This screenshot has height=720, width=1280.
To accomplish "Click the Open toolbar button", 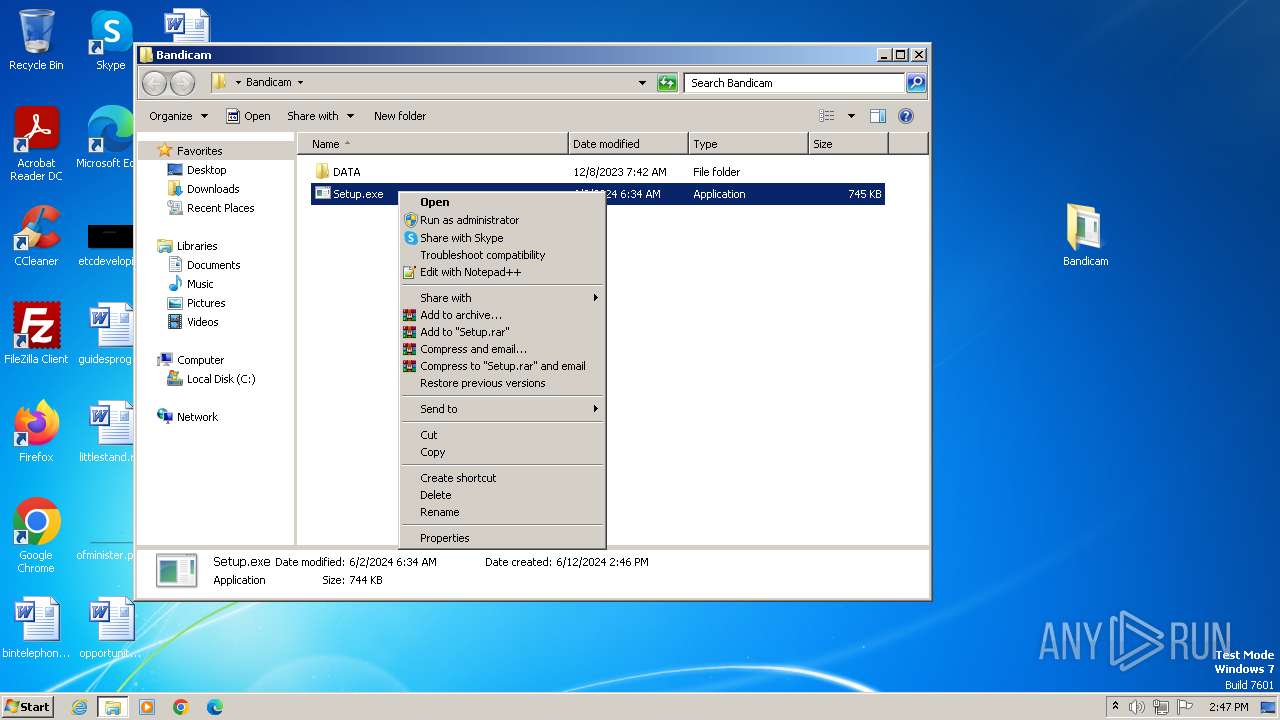I will pyautogui.click(x=248, y=116).
